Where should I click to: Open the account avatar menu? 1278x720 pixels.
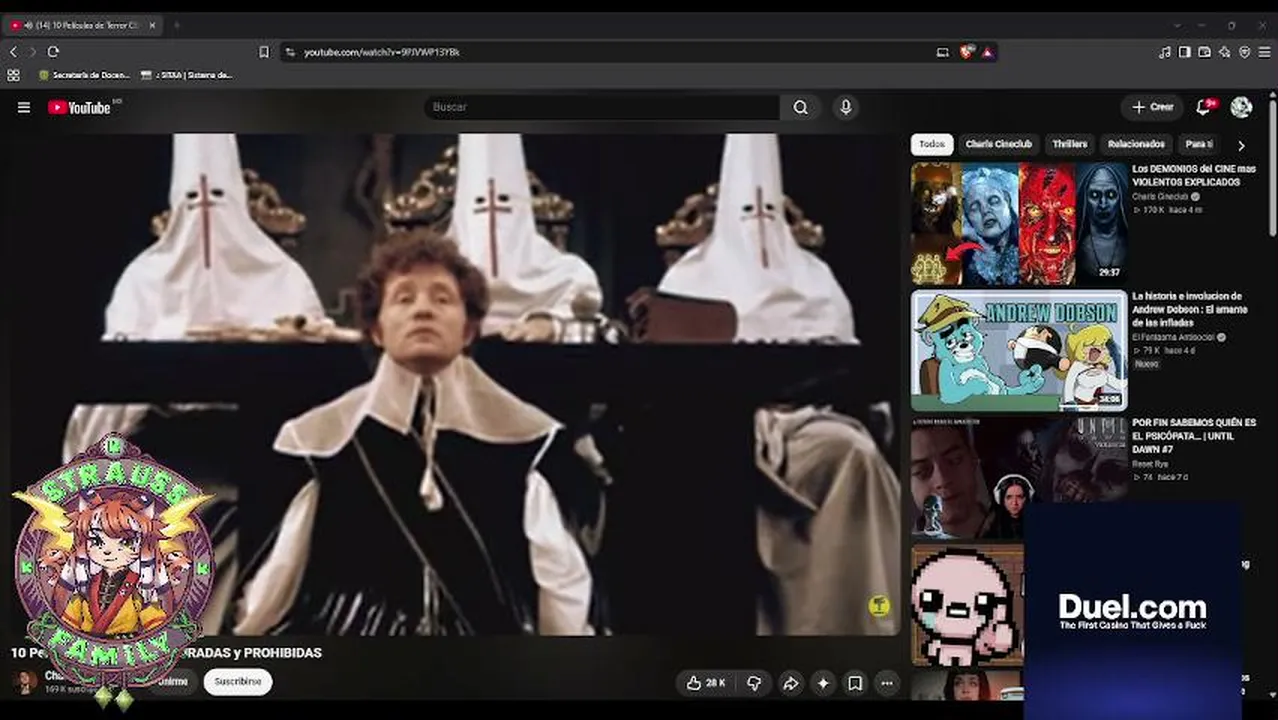point(1241,107)
